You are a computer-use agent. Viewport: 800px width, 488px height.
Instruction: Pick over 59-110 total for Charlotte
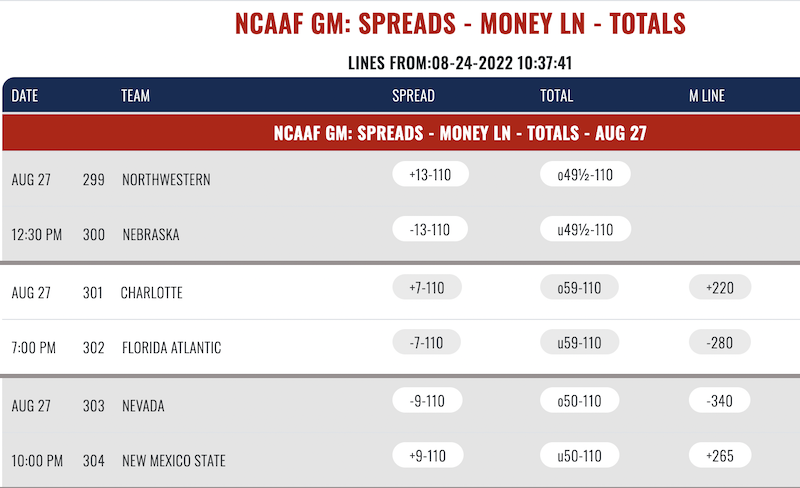click(x=579, y=287)
